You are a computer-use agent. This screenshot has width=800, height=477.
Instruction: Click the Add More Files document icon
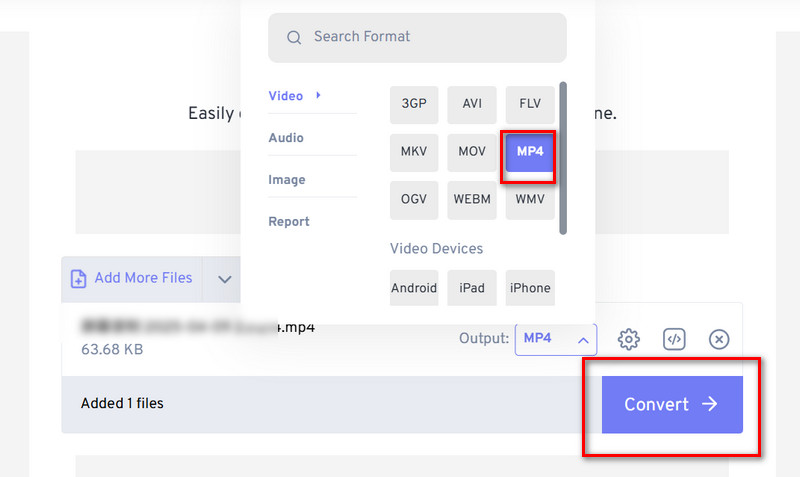[x=78, y=279]
